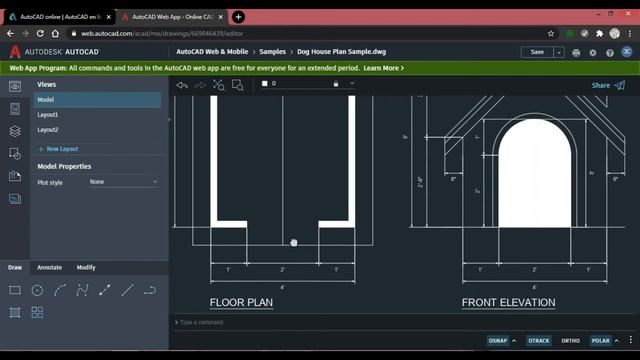Bookmark this page with star icon
This screenshot has width=640, height=360.
pyautogui.click(x=551, y=33)
